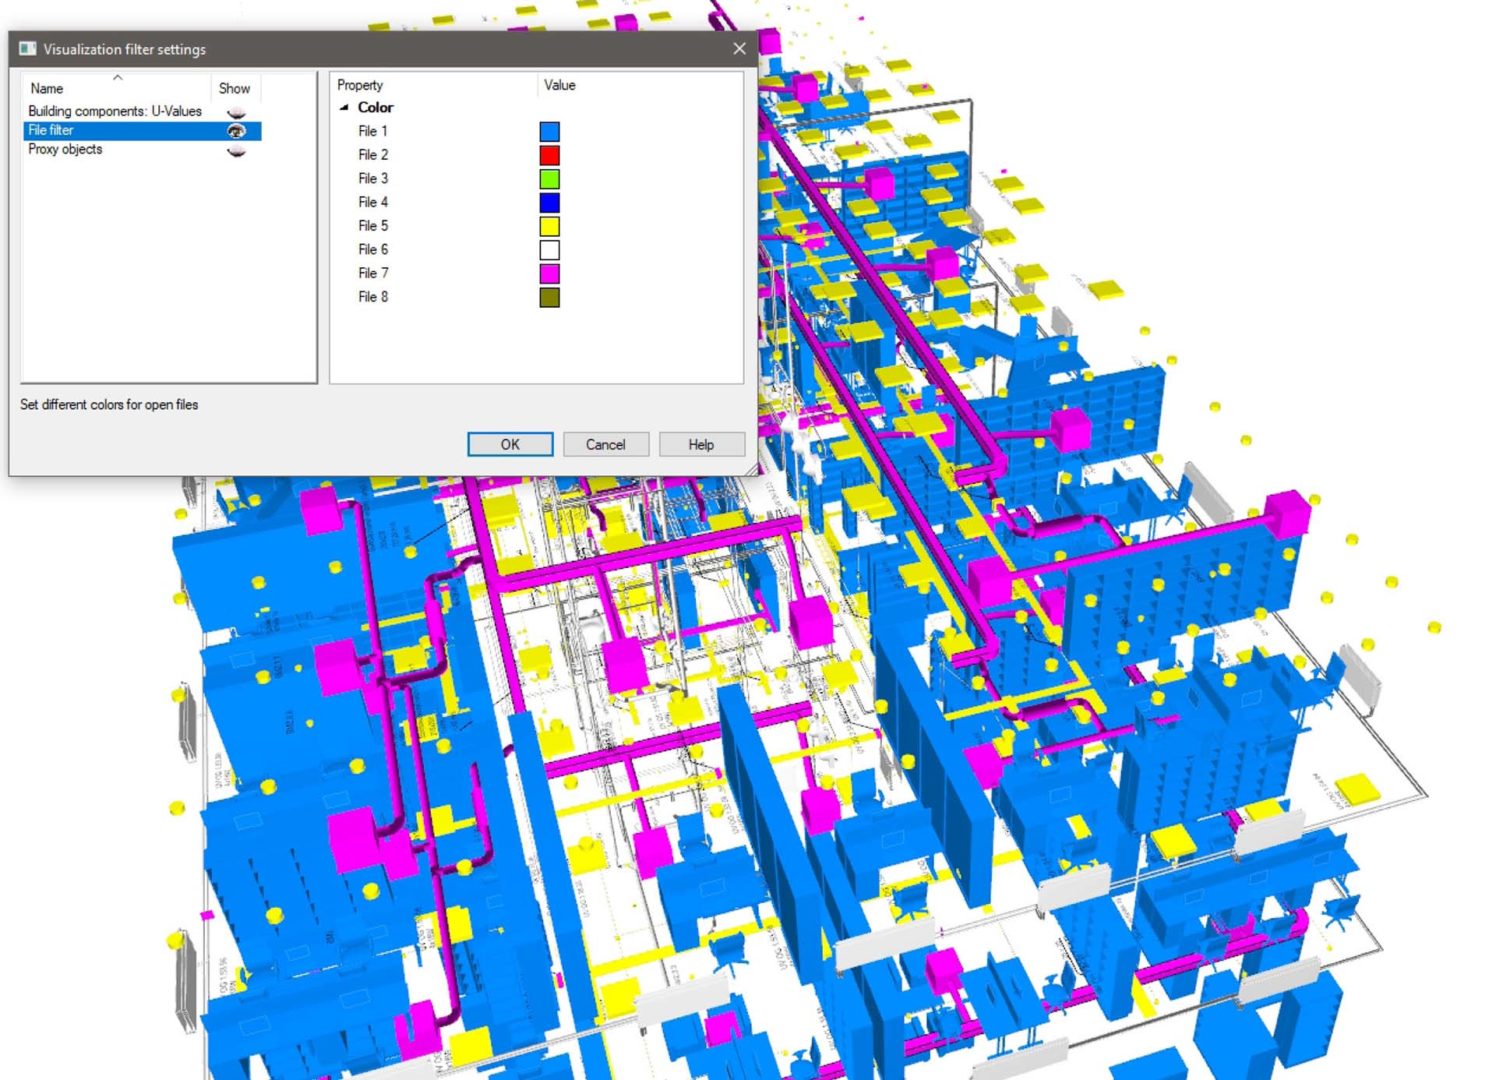1496x1080 pixels.
Task: Select the File 2 property label
Action: [373, 155]
